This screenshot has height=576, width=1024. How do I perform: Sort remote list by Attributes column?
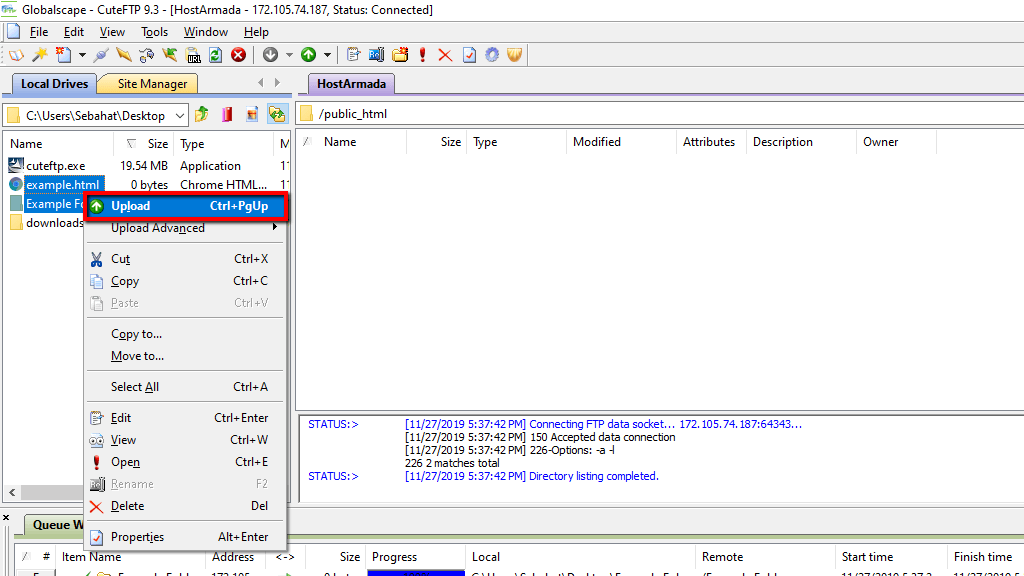coord(709,142)
